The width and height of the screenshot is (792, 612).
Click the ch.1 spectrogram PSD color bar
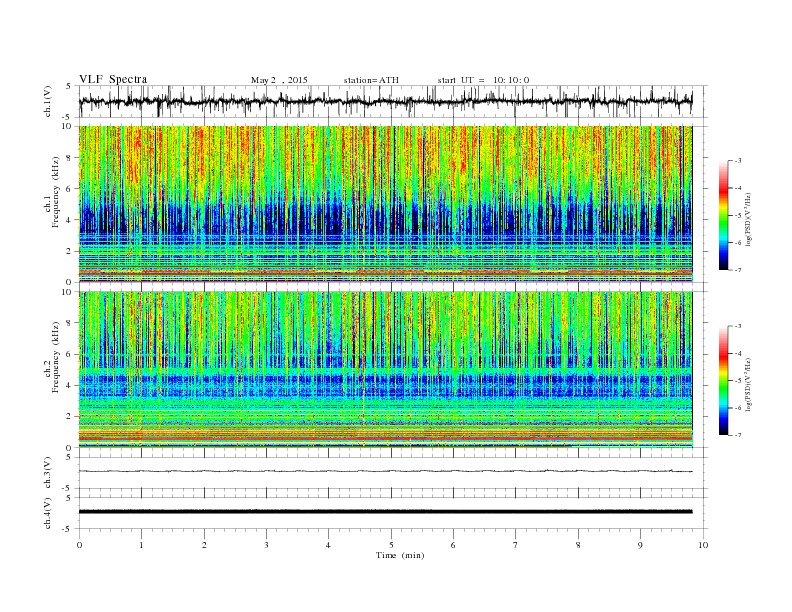pos(723,215)
